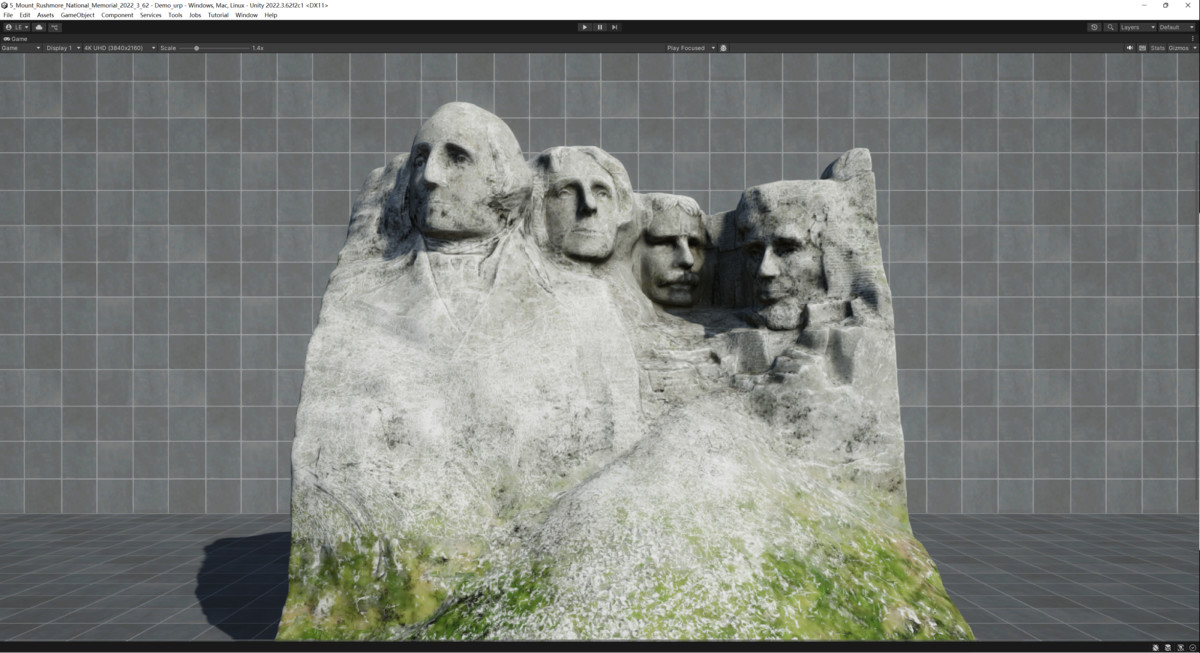Switch to the Game tab
Screen dimensions: 1200x653
(18, 38)
